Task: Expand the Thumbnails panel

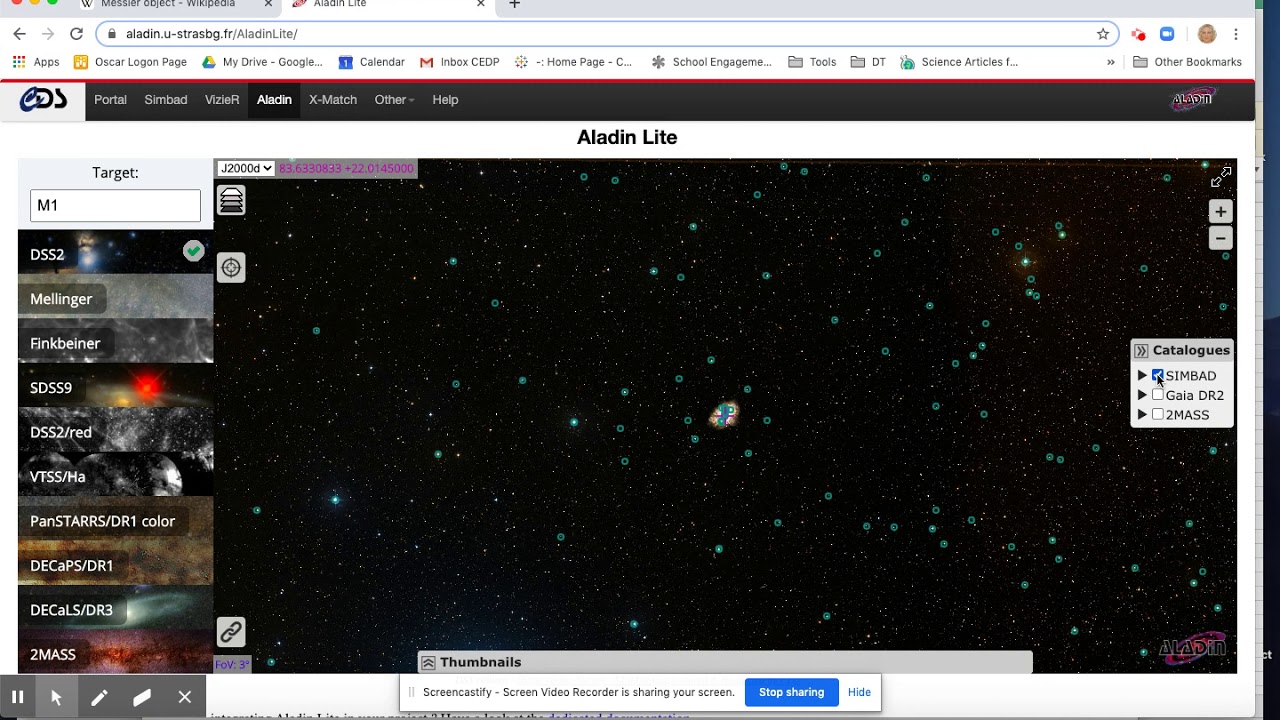Action: point(428,662)
